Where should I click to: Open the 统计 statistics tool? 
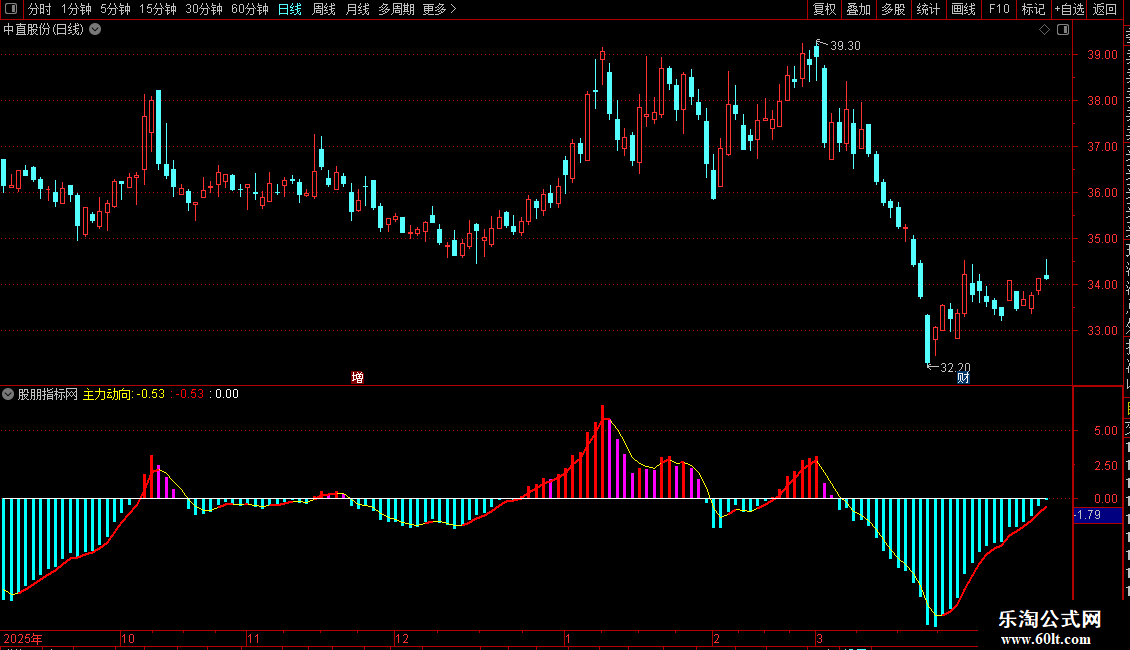(x=927, y=9)
